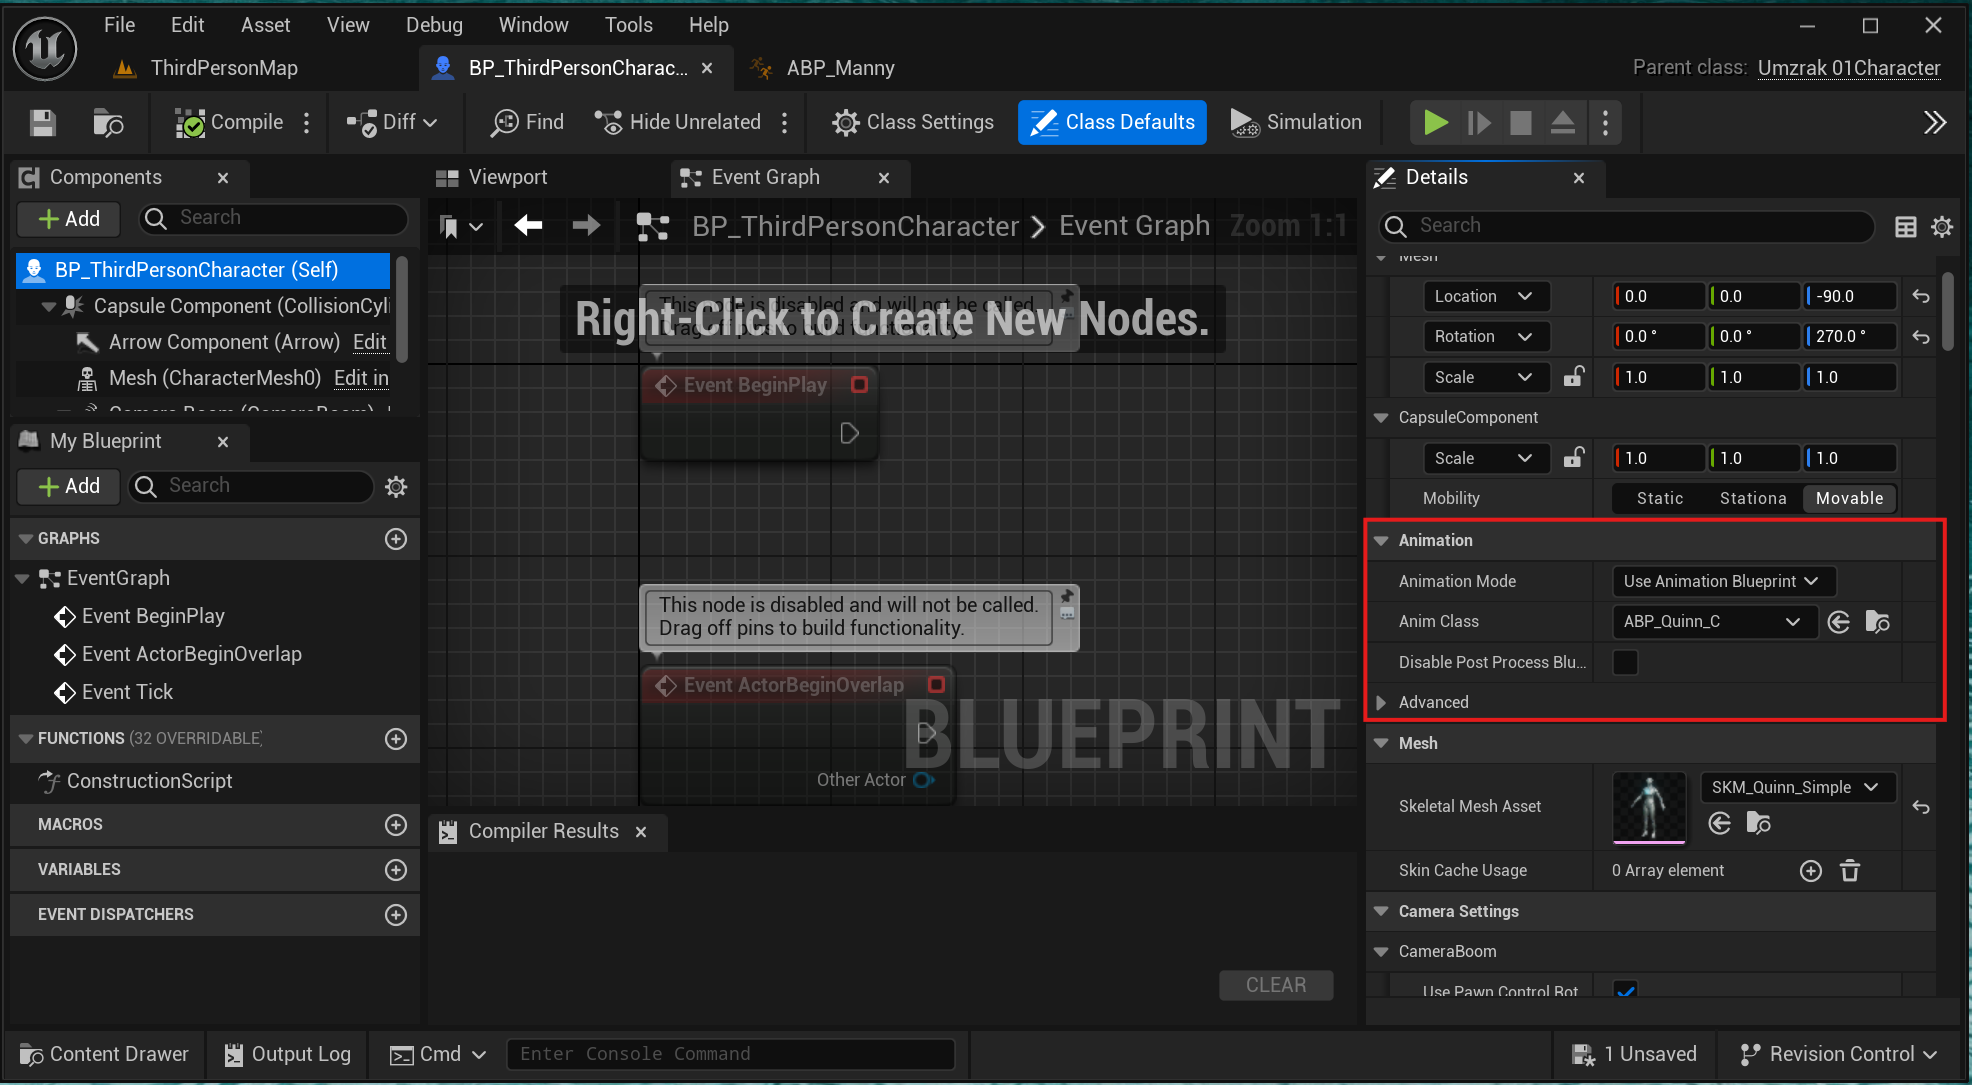Select the Mesh (CharacterMesh0) component

[x=214, y=378]
